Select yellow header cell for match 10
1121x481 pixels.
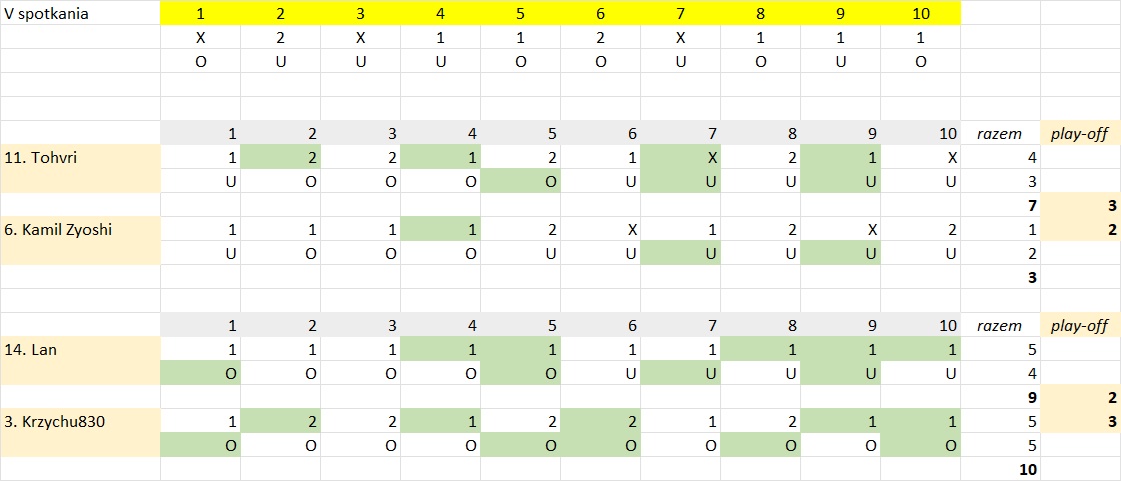[x=920, y=13]
